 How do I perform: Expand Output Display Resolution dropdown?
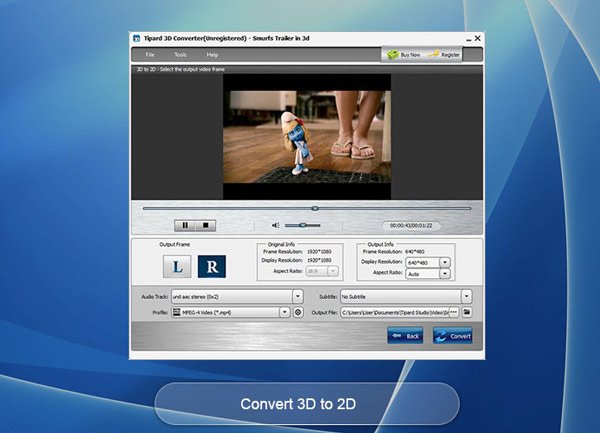[x=445, y=262]
